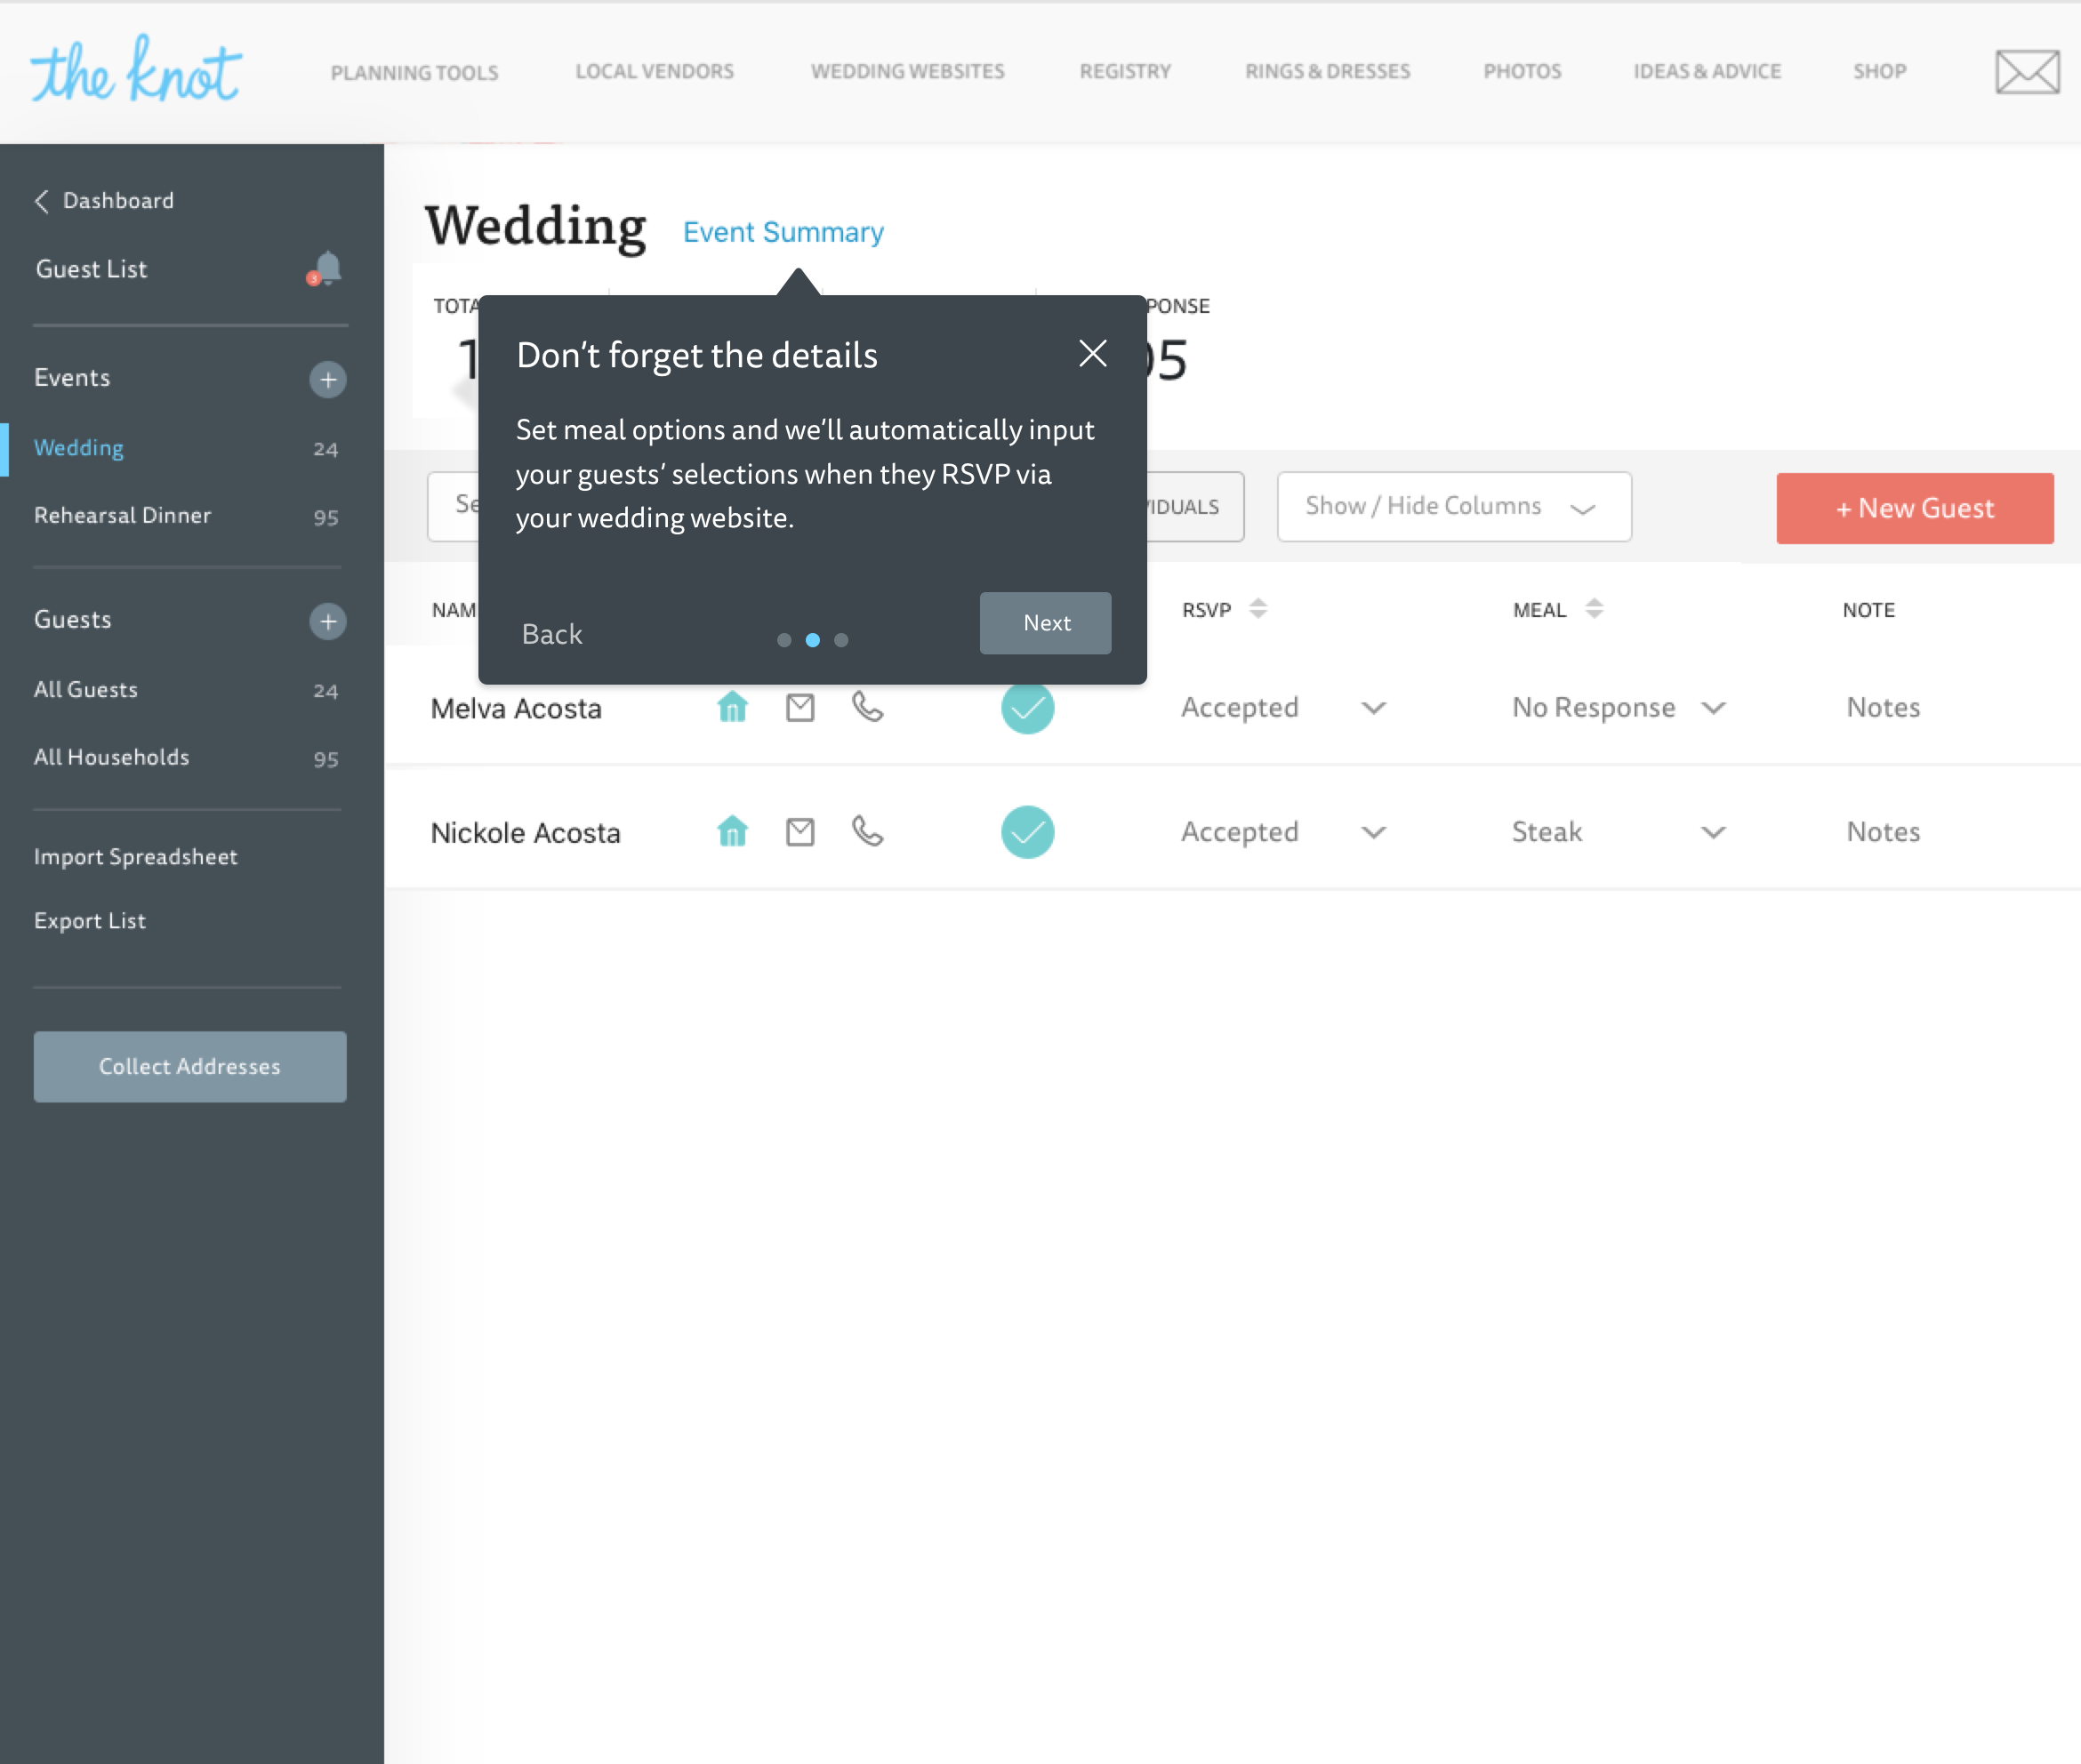Click the + New Guest button
This screenshot has height=1764, width=2081.
(x=1914, y=508)
